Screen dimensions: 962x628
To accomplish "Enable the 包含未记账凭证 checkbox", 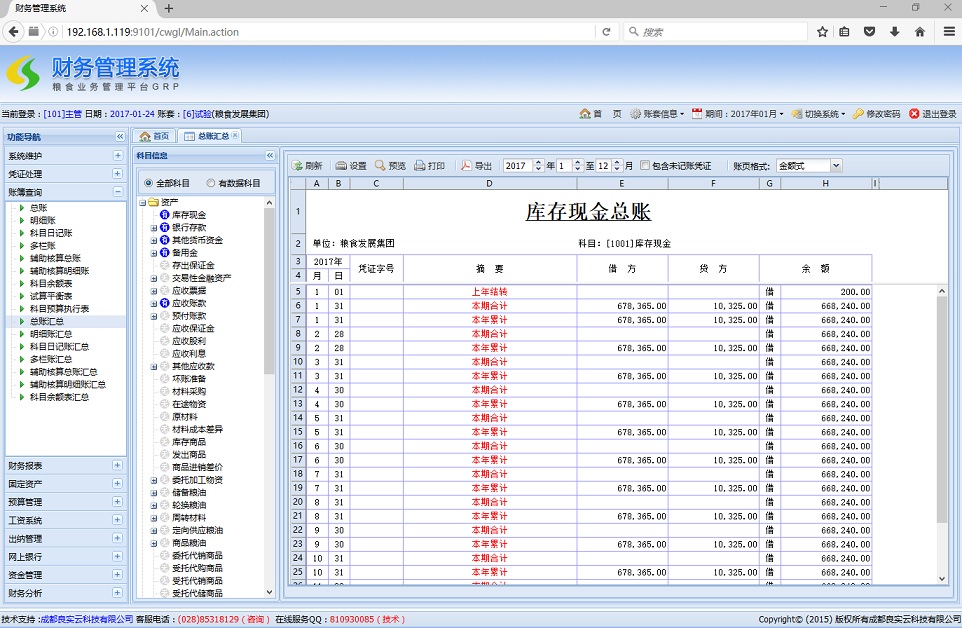I will (645, 166).
